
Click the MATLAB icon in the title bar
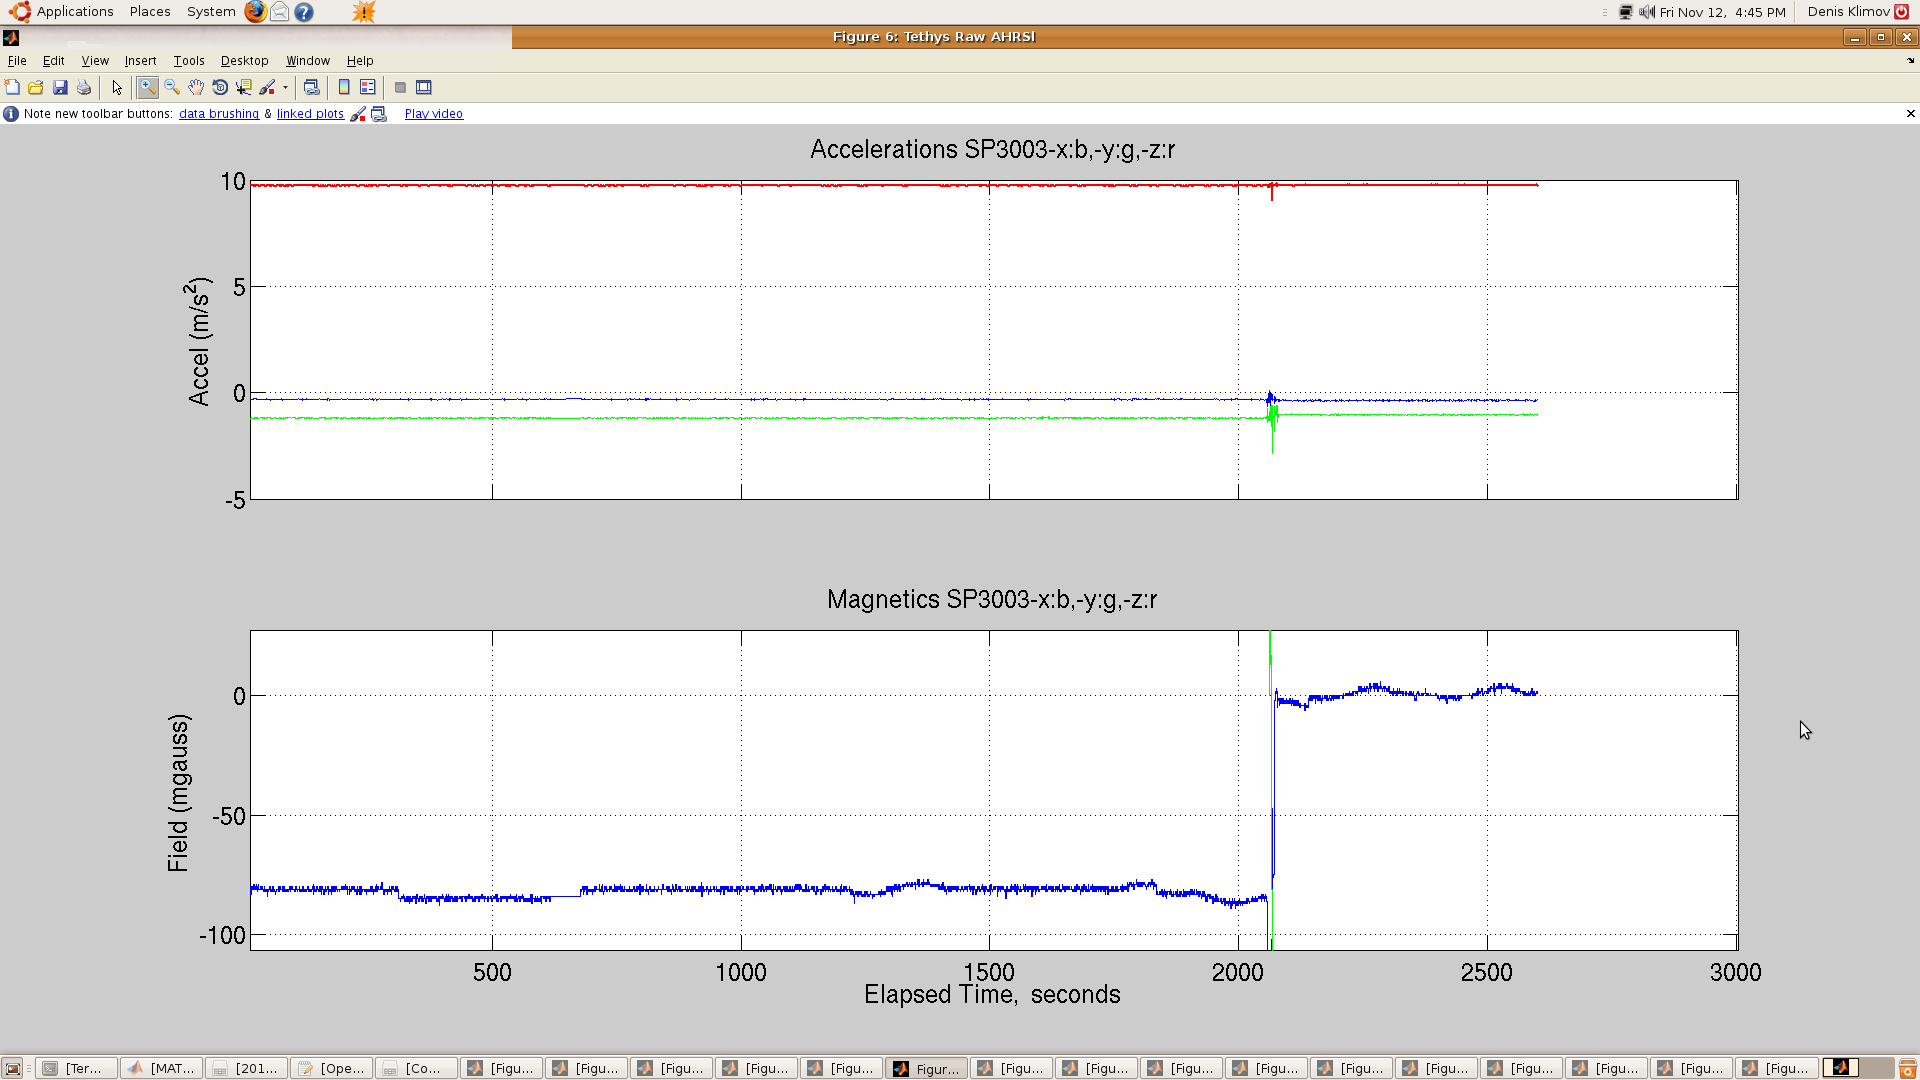point(11,37)
